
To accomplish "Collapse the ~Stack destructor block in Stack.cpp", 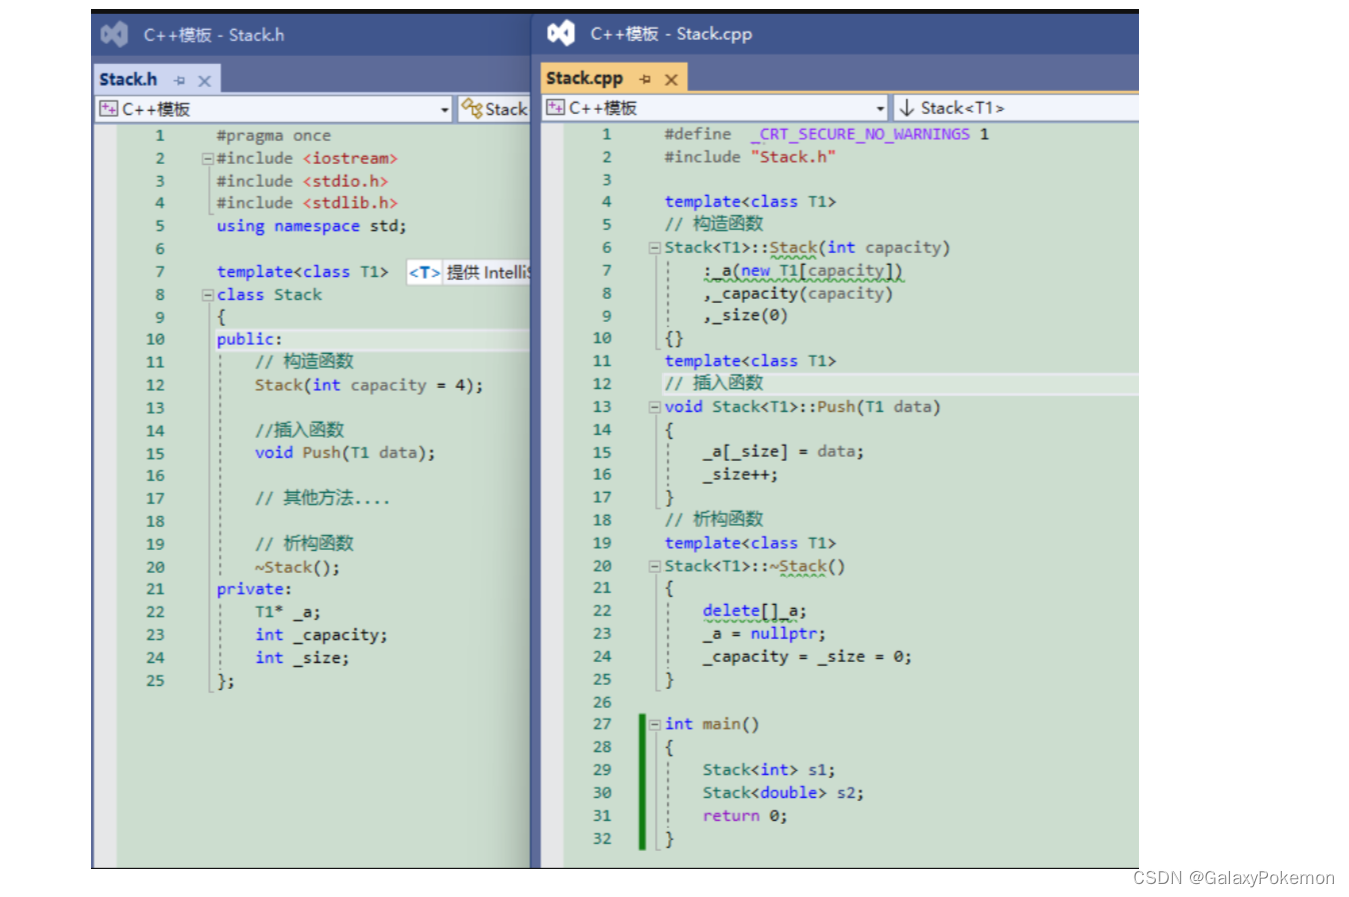I will click(654, 566).
